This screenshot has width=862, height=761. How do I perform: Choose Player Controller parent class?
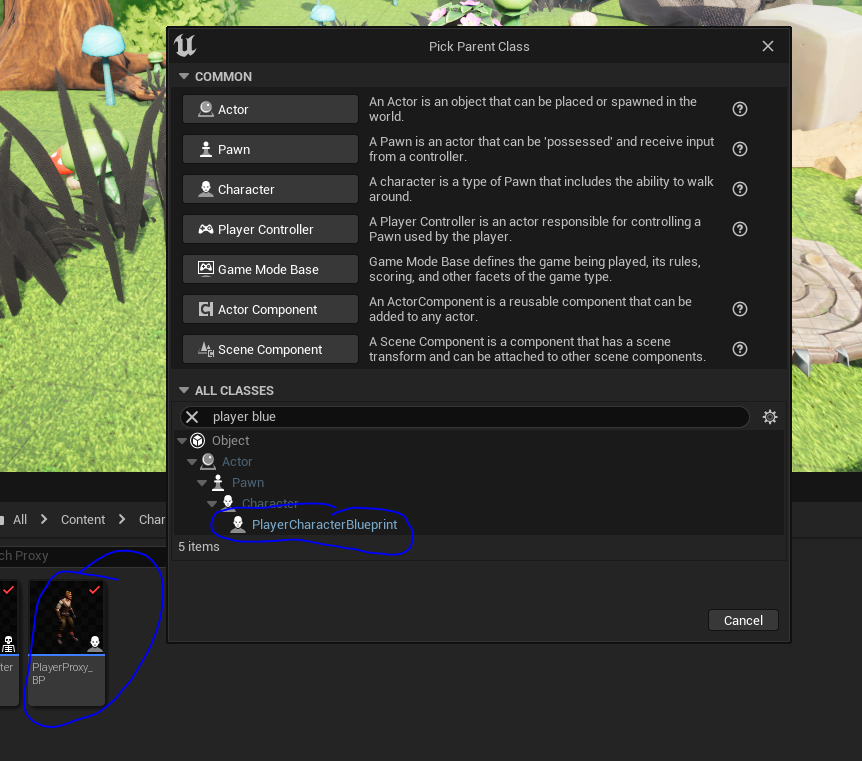[x=270, y=229]
